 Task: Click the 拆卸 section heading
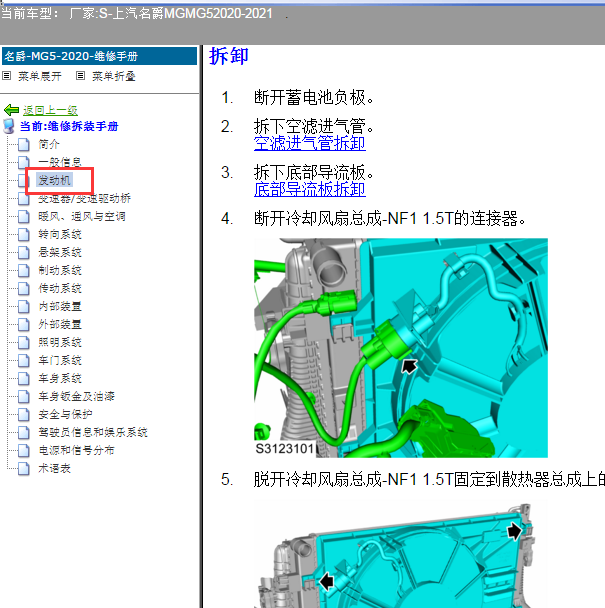(x=228, y=56)
